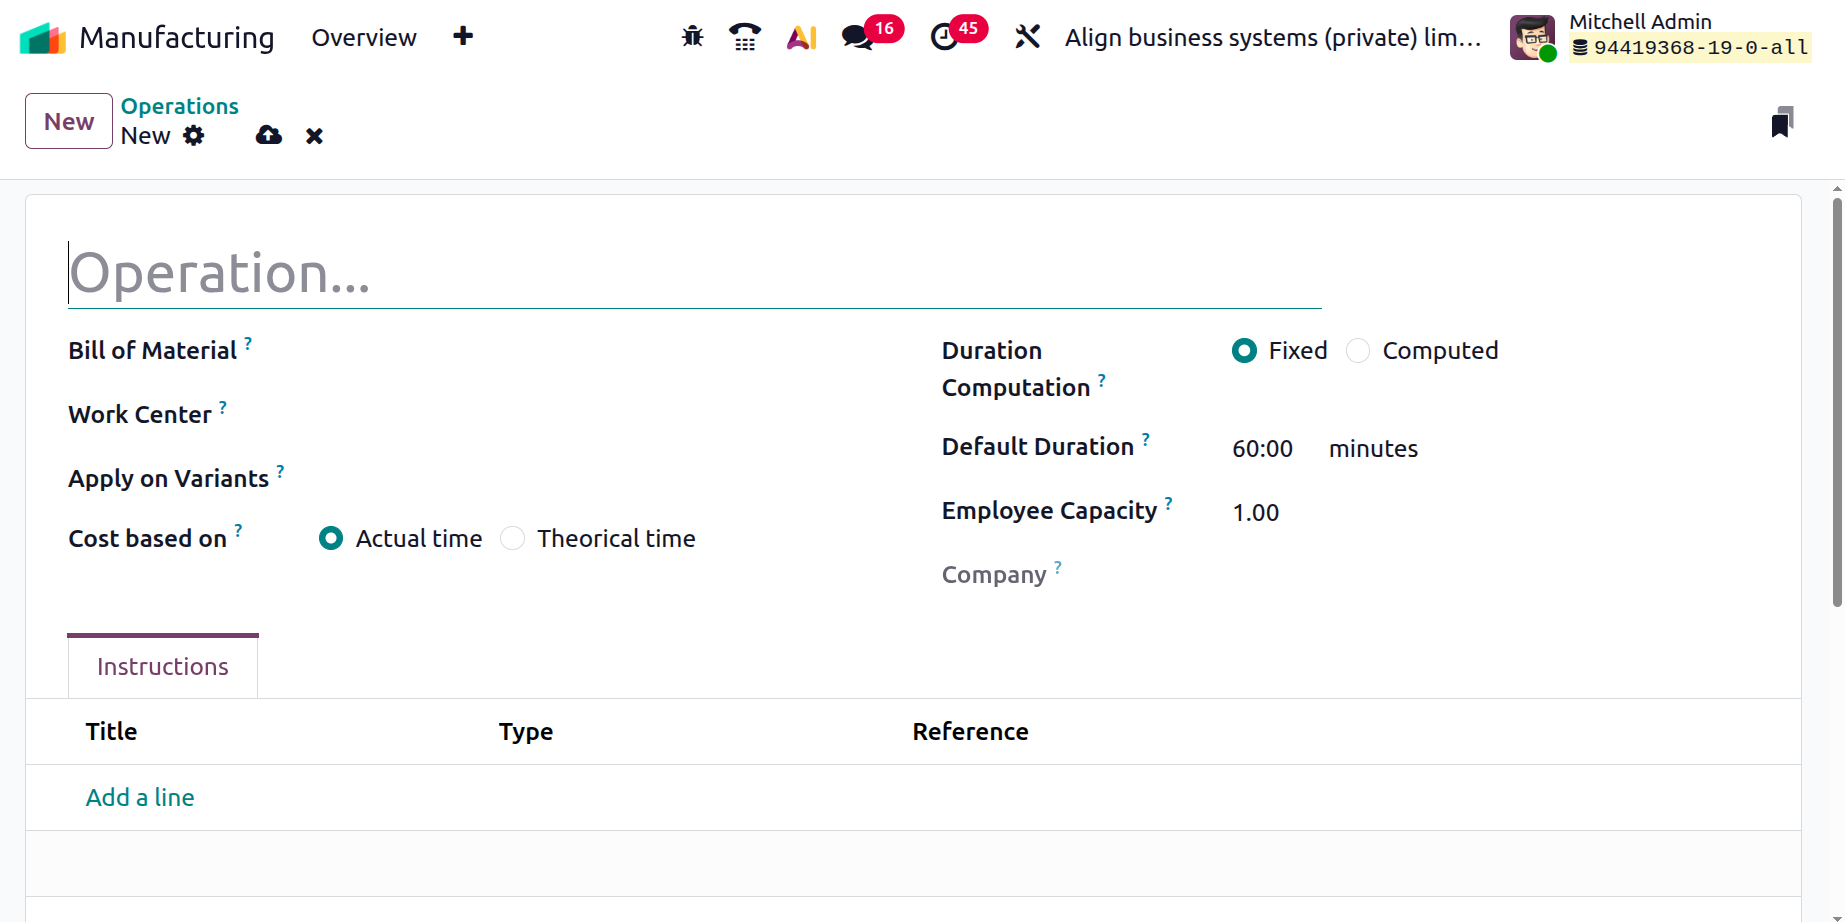Click the wrench and screwdriver tools icon
This screenshot has width=1845, height=922.
click(x=1027, y=38)
